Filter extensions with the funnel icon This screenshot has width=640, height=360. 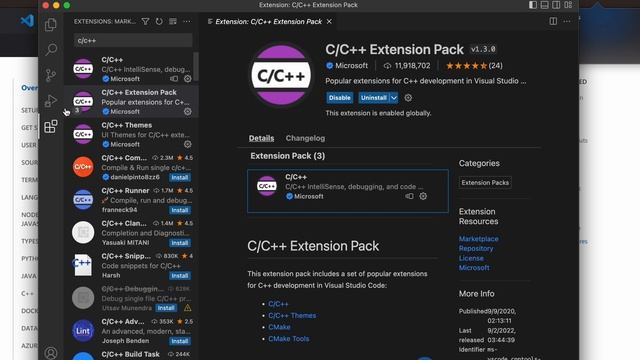(x=145, y=22)
